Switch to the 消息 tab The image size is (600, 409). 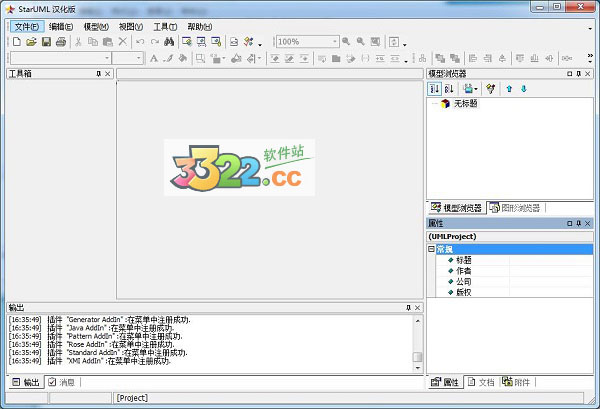(x=62, y=382)
